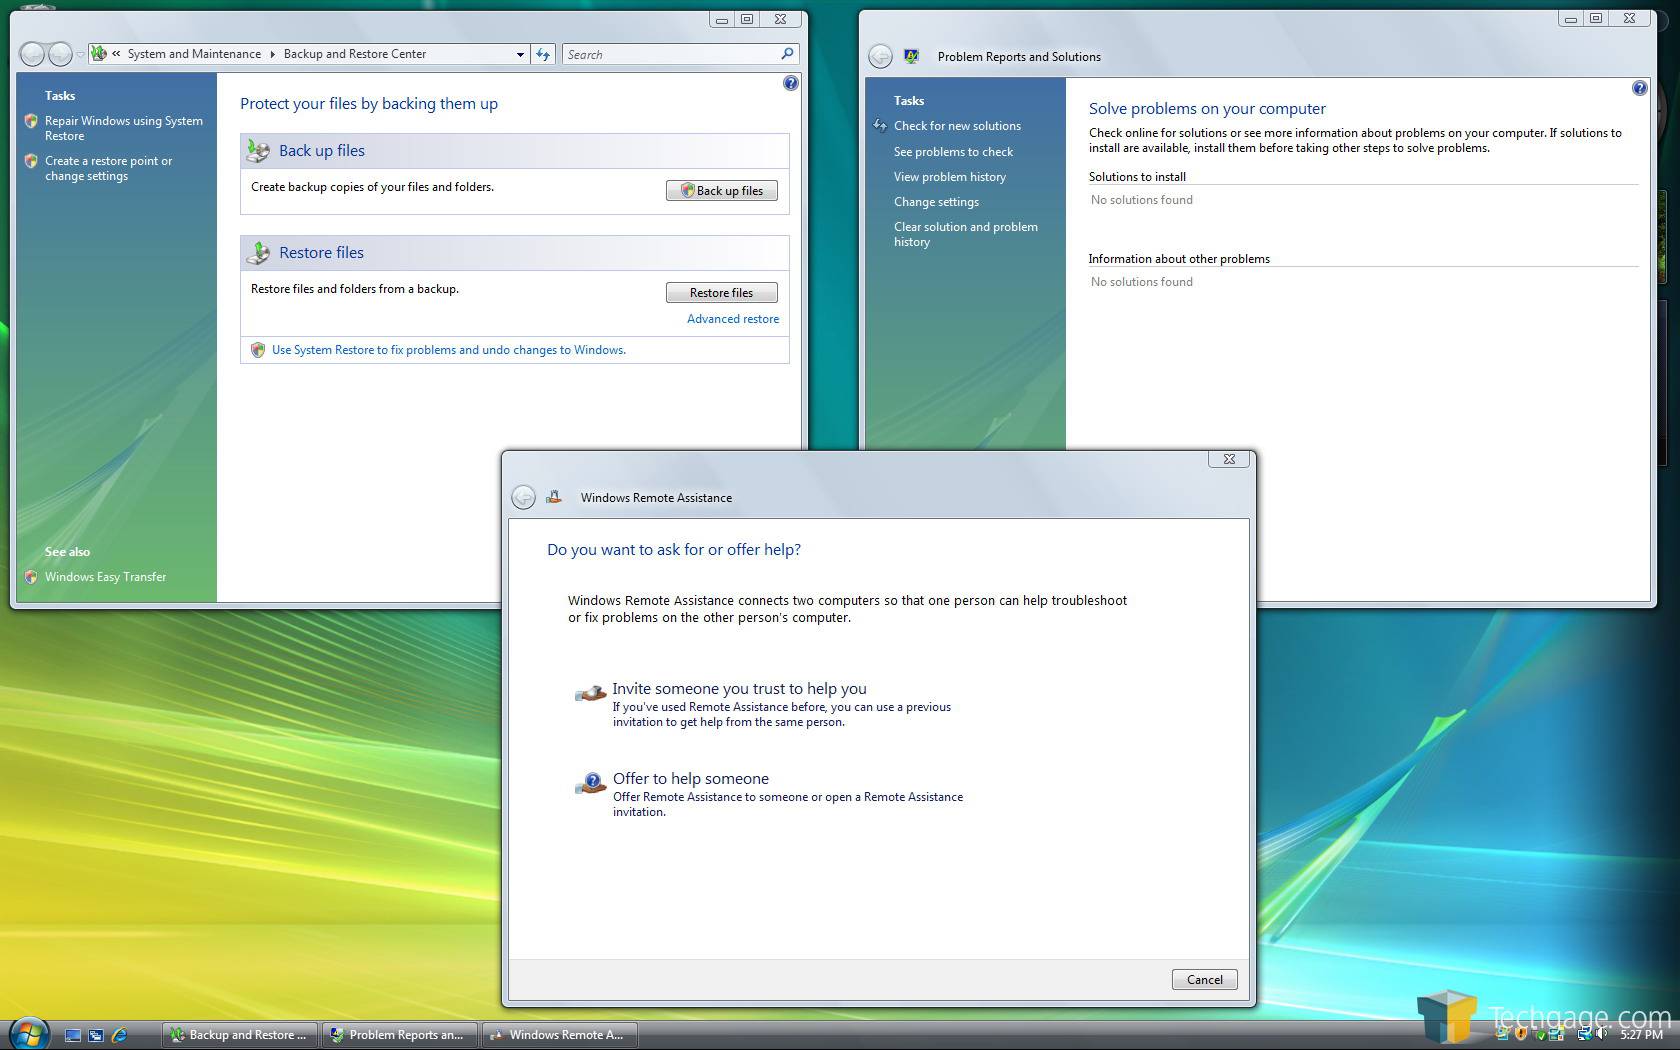The image size is (1680, 1050).
Task: Click Use System Restore to fix problems link
Action: pyautogui.click(x=449, y=350)
